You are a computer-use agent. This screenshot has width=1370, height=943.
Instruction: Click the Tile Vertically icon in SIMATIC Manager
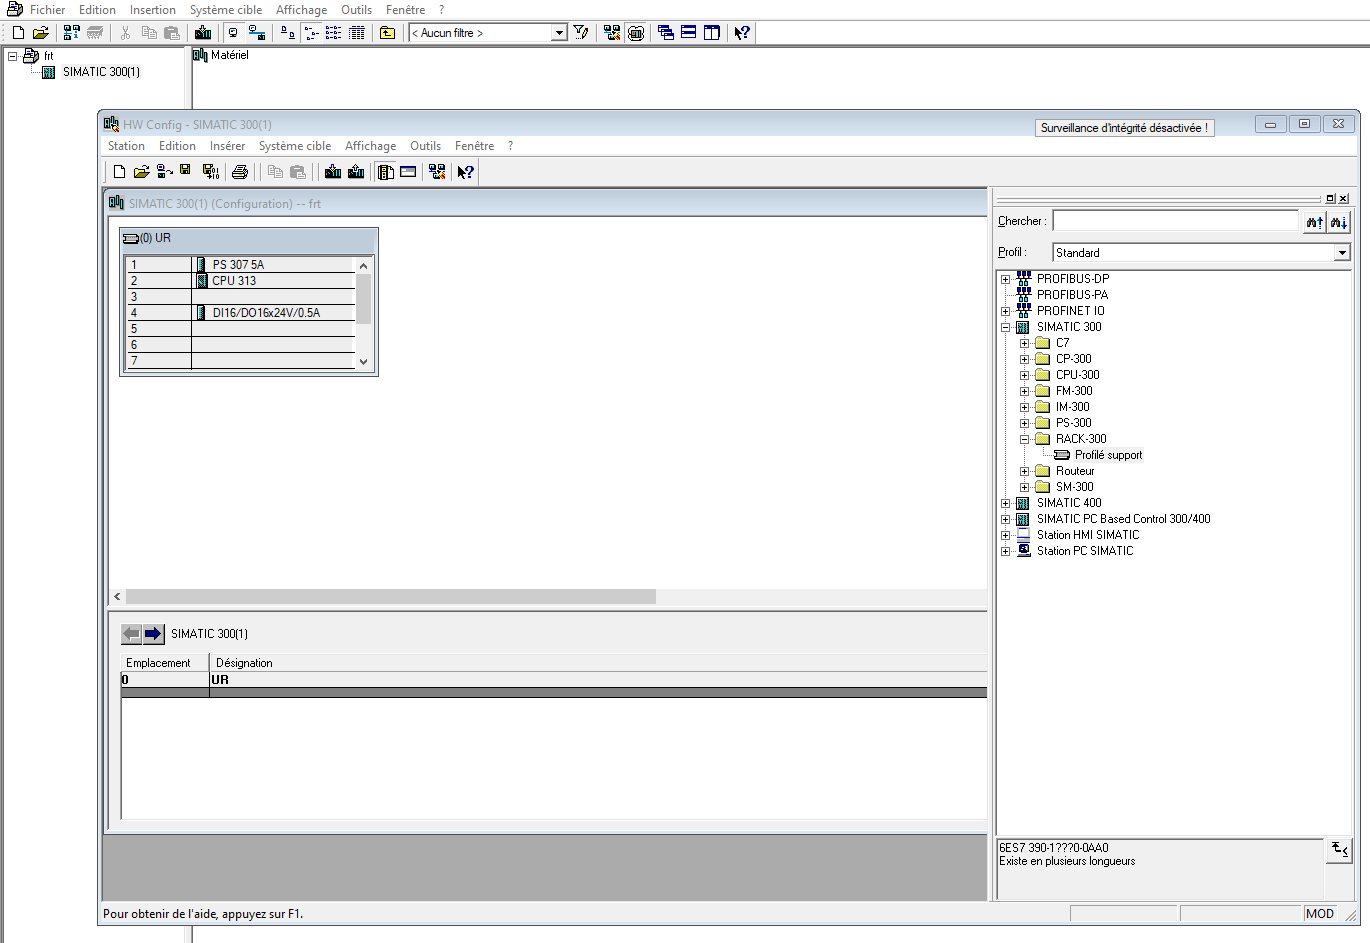click(712, 33)
